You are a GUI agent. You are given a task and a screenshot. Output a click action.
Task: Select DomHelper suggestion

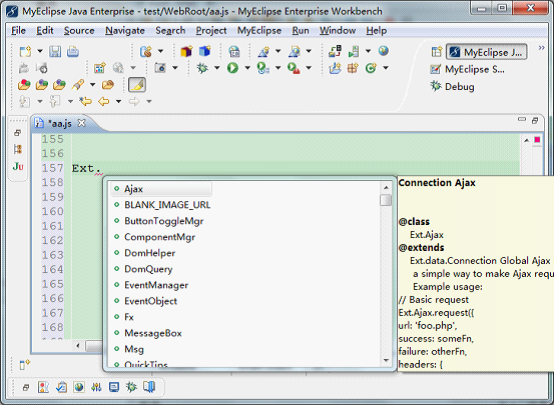[150, 253]
